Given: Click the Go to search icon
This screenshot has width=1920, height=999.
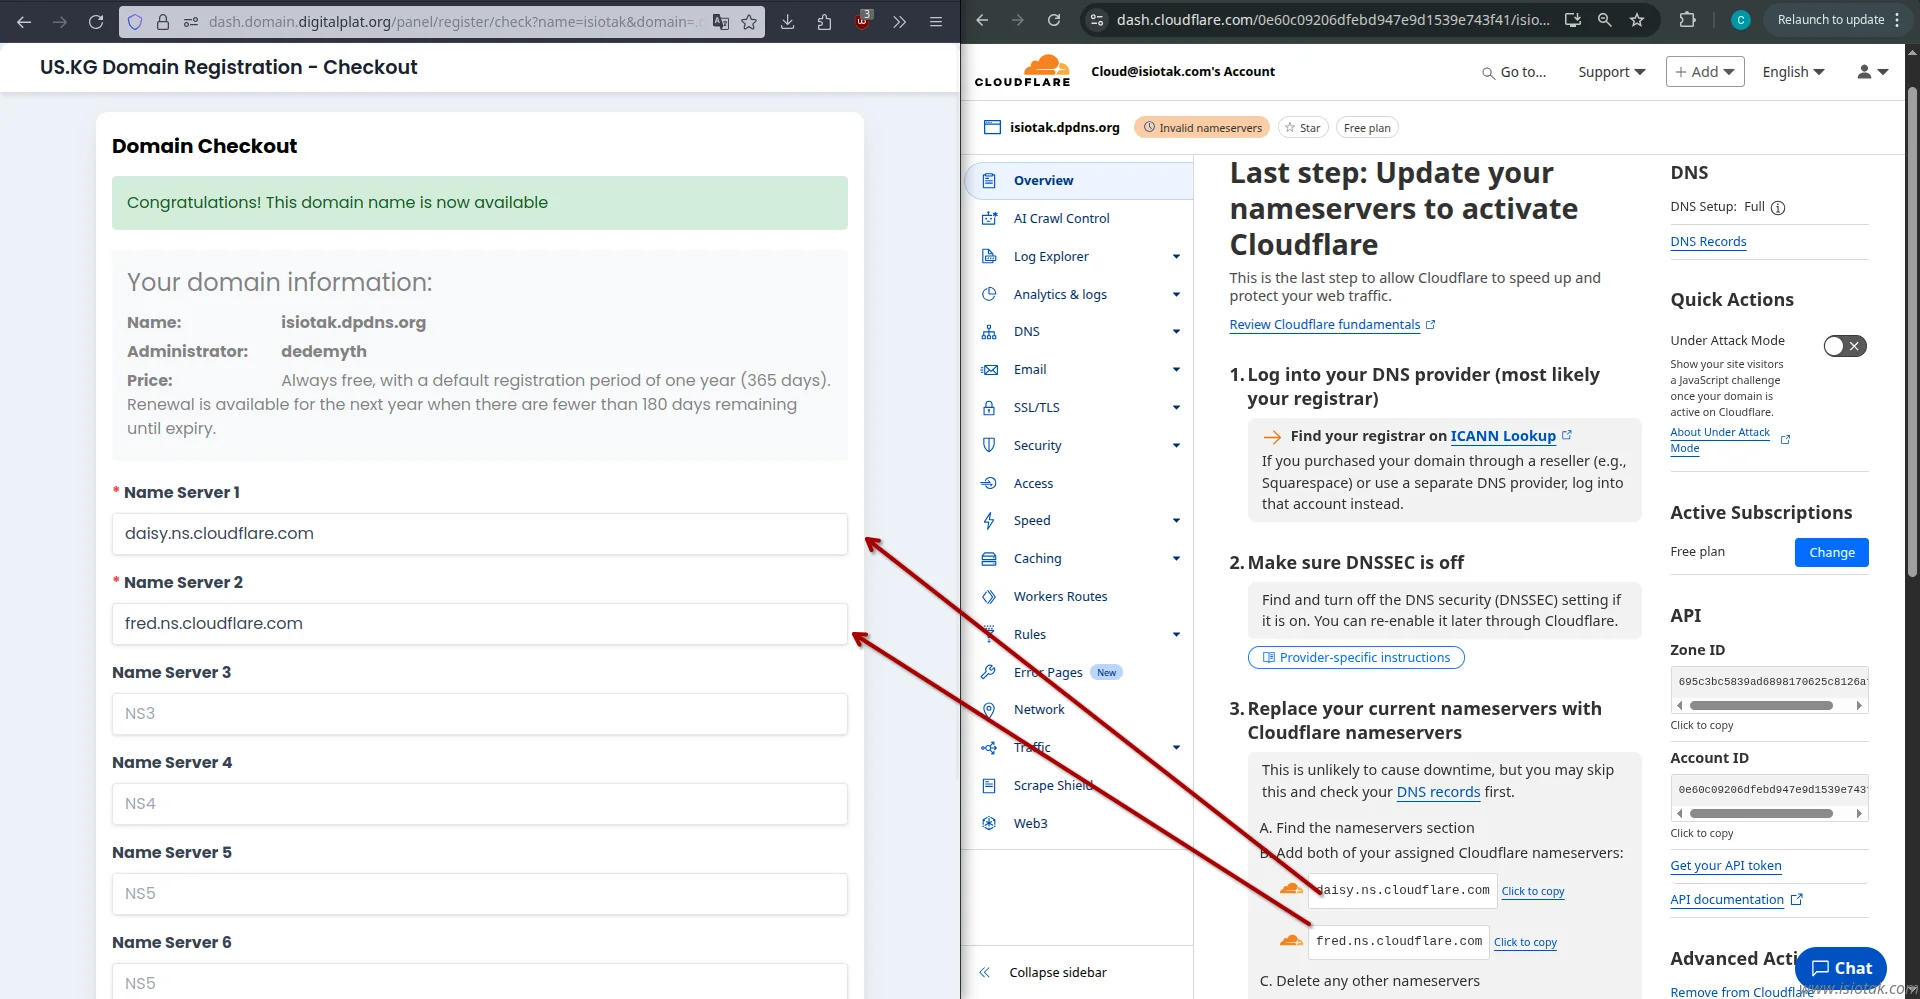Looking at the screenshot, I should 1488,73.
